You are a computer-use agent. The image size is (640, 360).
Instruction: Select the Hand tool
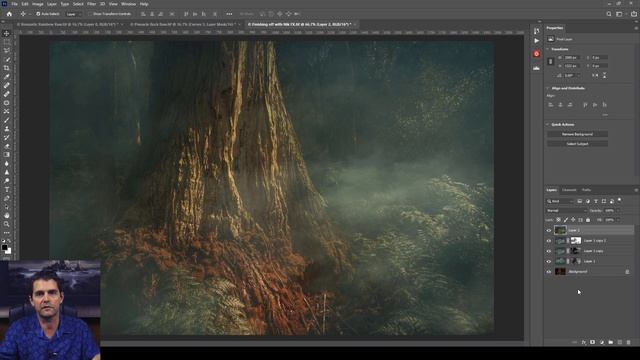pyautogui.click(x=7, y=215)
